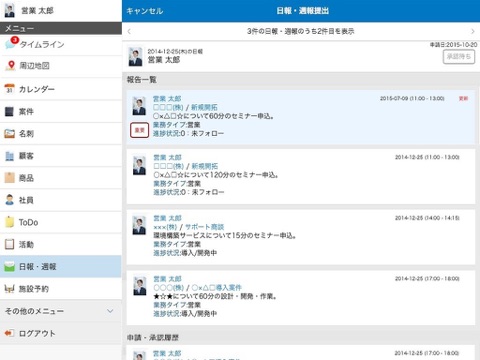
Task: Open the タイムライン speech bubble icon
Action: click(x=10, y=44)
